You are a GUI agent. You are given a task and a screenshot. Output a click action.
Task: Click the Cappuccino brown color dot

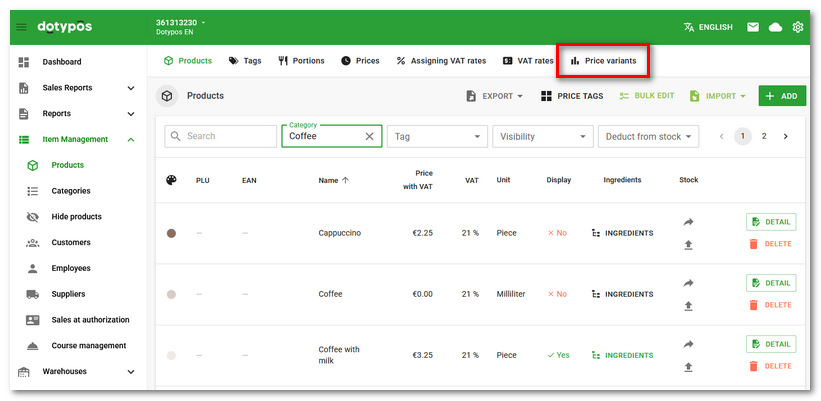pos(171,233)
